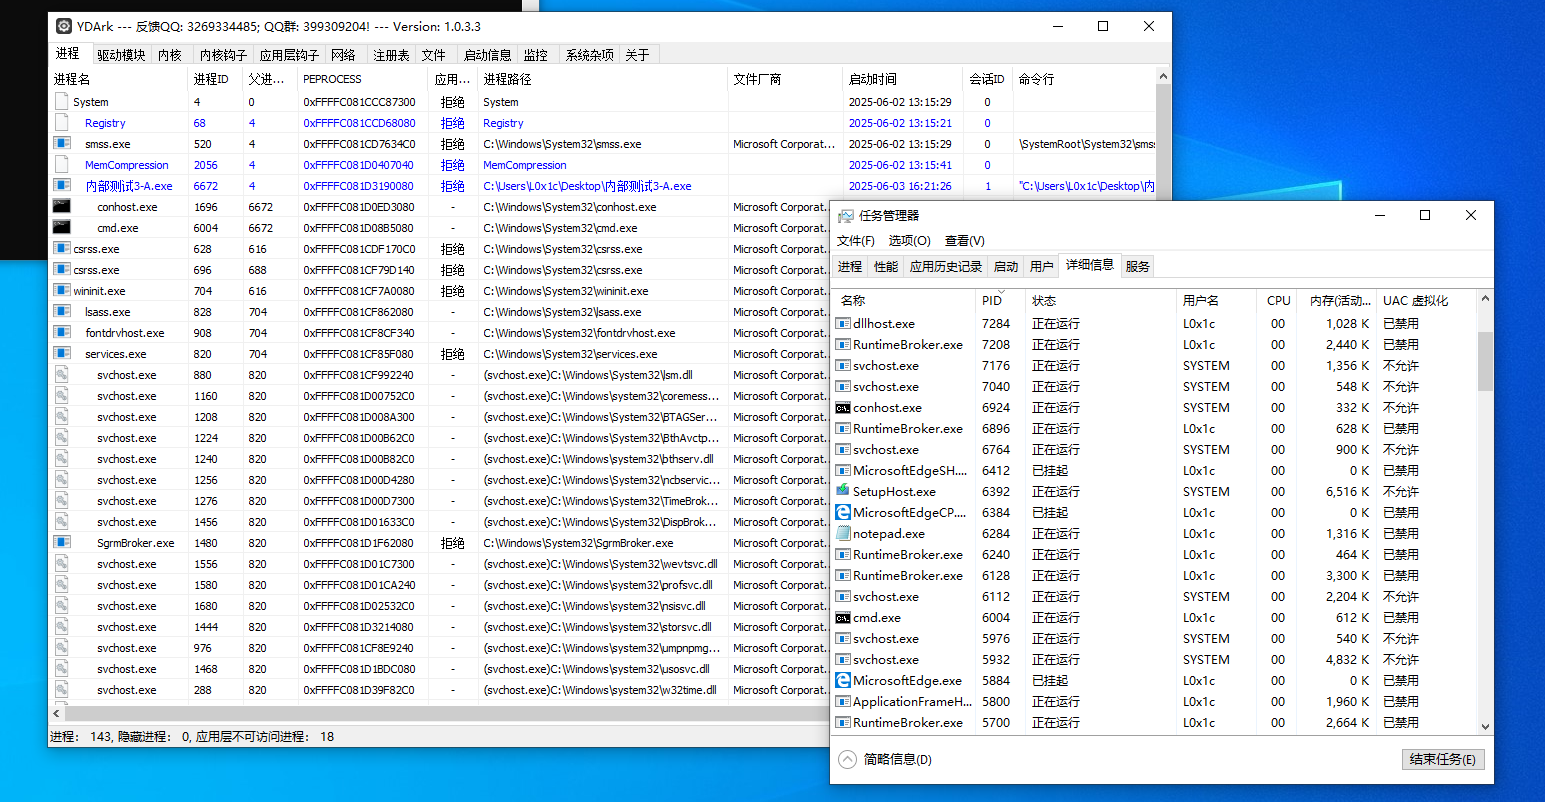1545x802 pixels.
Task: Open 文件(F) menu in Task Manager
Action: pyautogui.click(x=856, y=240)
